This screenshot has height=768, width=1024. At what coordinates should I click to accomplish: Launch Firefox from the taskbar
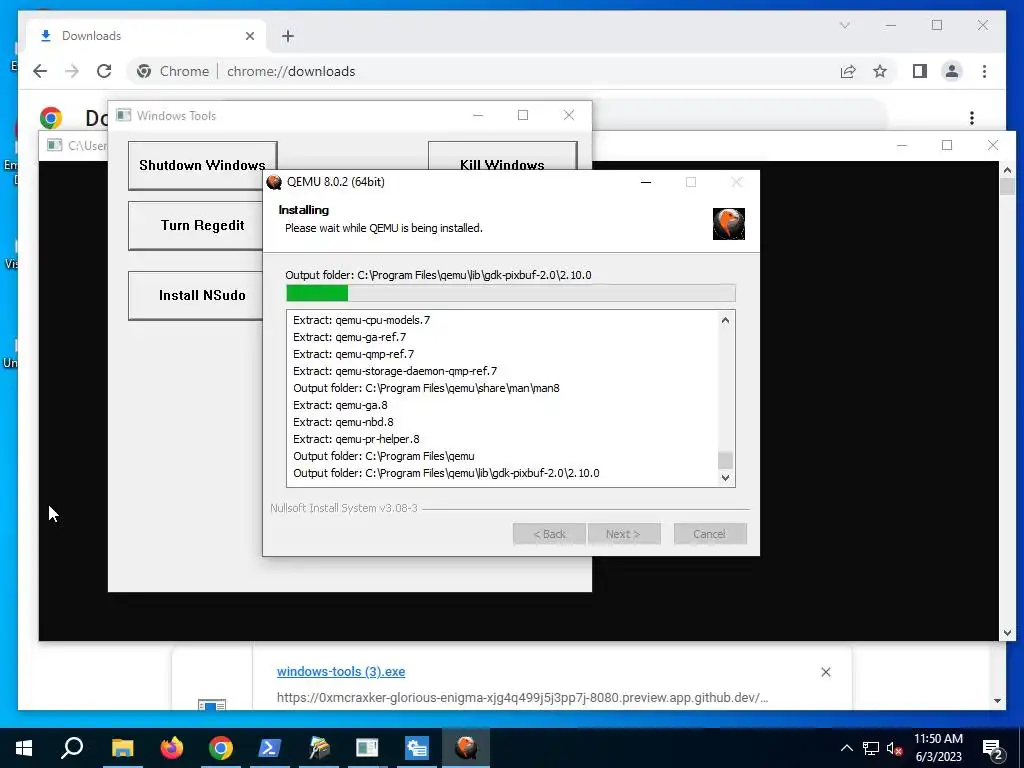click(x=172, y=748)
